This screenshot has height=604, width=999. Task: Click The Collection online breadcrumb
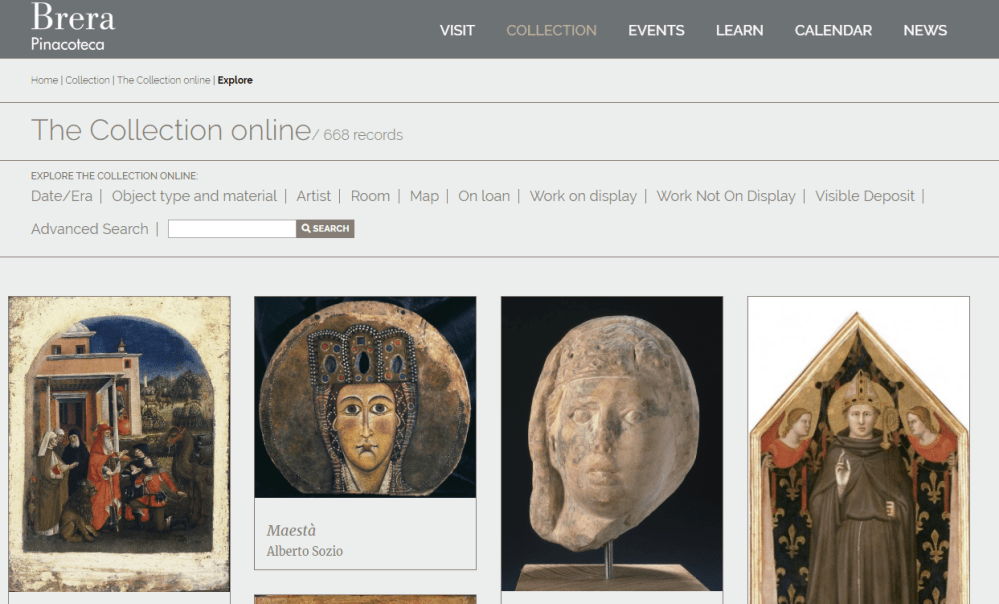pyautogui.click(x=163, y=80)
